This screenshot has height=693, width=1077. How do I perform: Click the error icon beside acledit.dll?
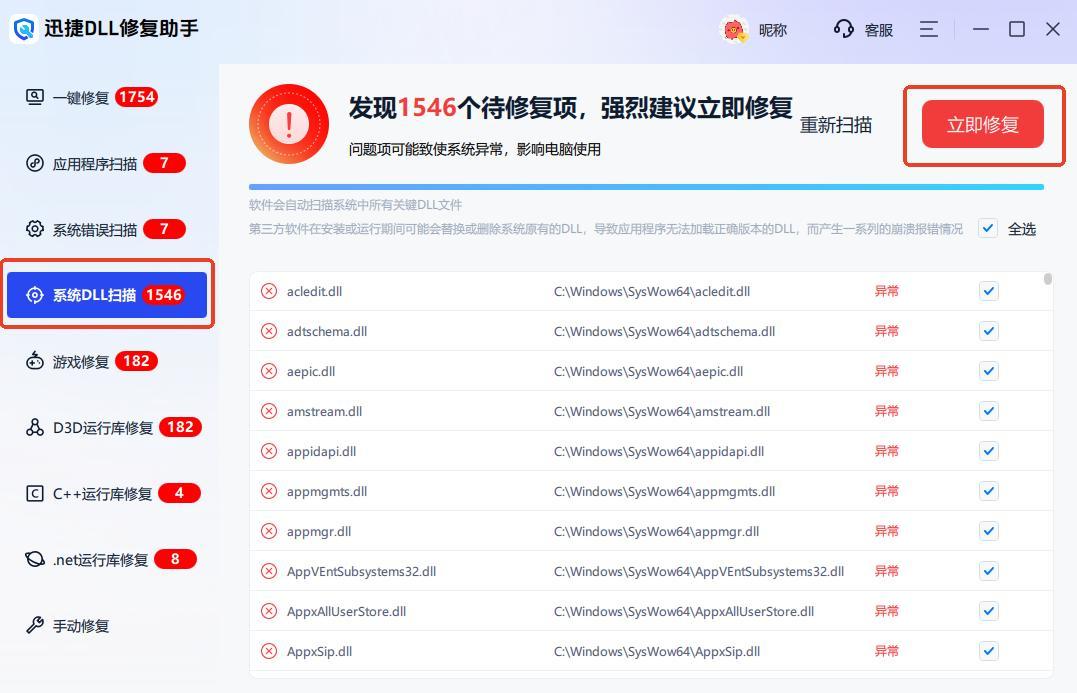(269, 291)
